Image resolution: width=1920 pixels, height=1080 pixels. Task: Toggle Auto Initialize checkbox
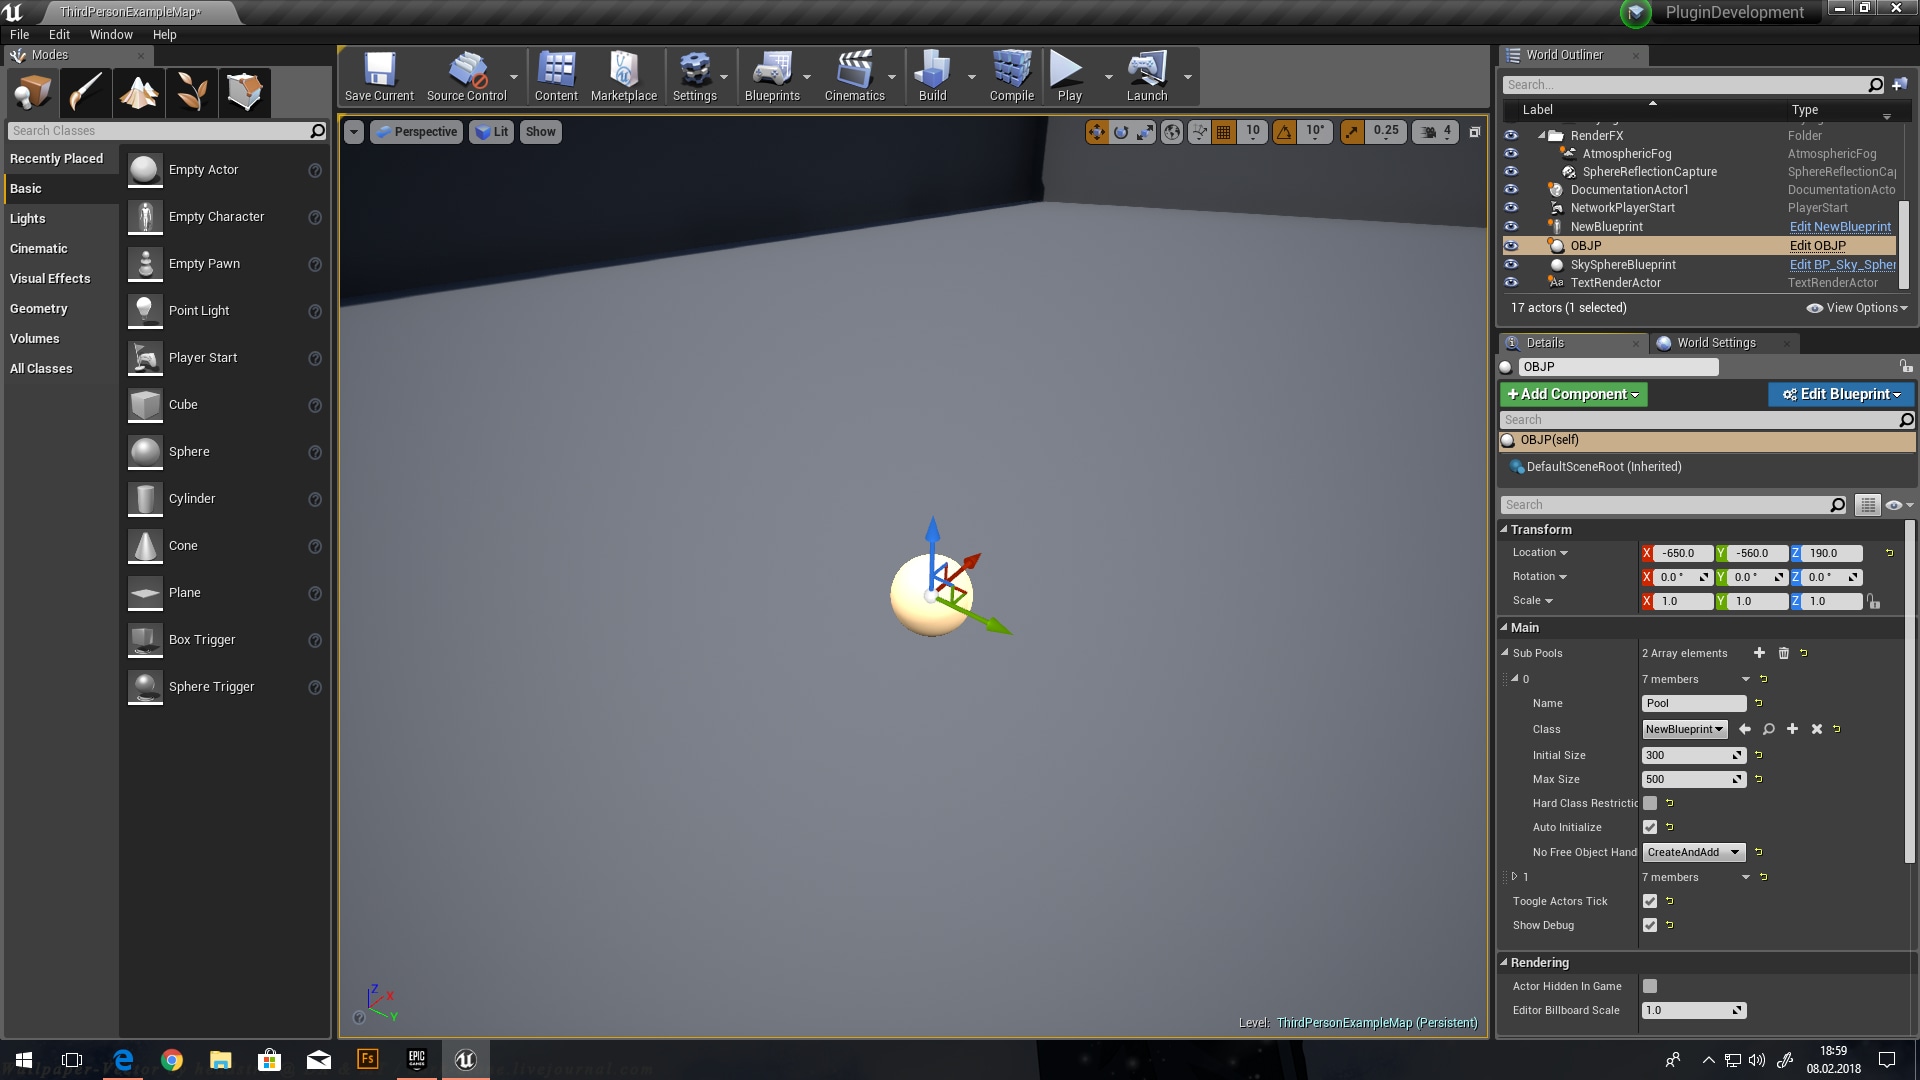coord(1650,827)
